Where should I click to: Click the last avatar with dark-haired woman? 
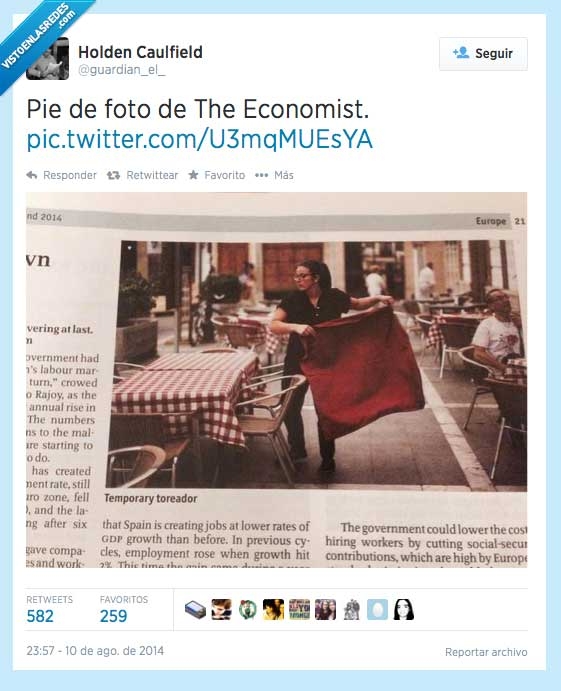[x=403, y=610]
